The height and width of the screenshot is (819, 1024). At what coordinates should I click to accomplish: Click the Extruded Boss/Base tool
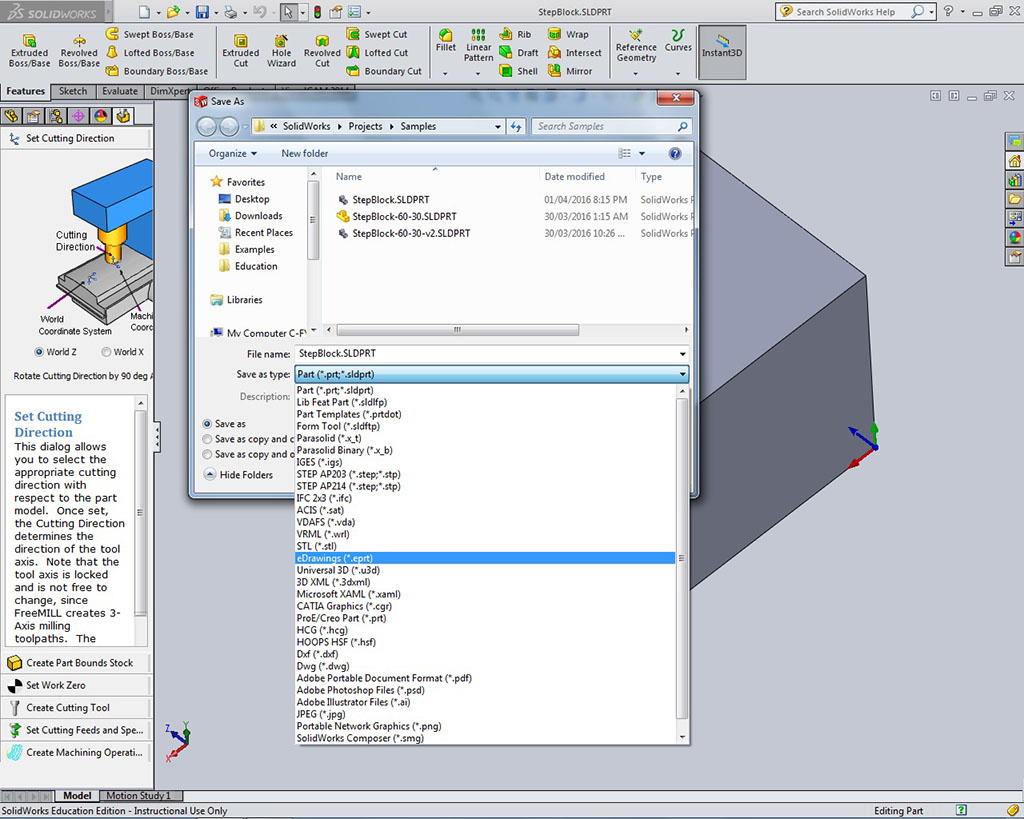click(29, 51)
